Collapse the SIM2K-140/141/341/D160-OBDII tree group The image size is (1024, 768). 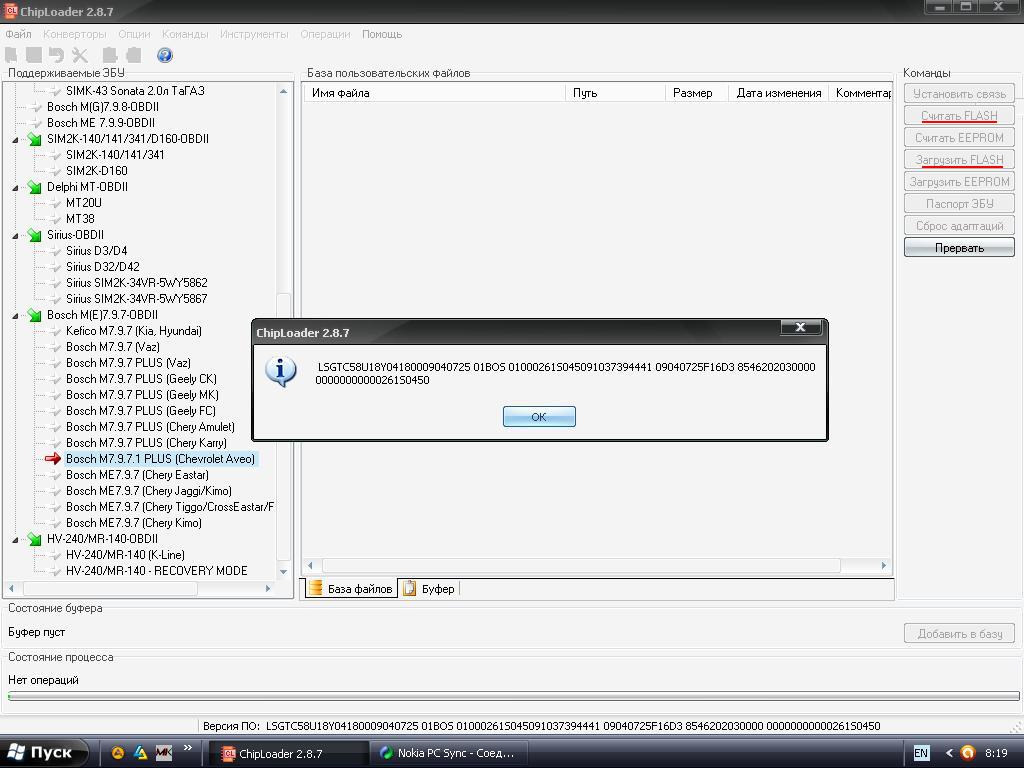click(15, 140)
